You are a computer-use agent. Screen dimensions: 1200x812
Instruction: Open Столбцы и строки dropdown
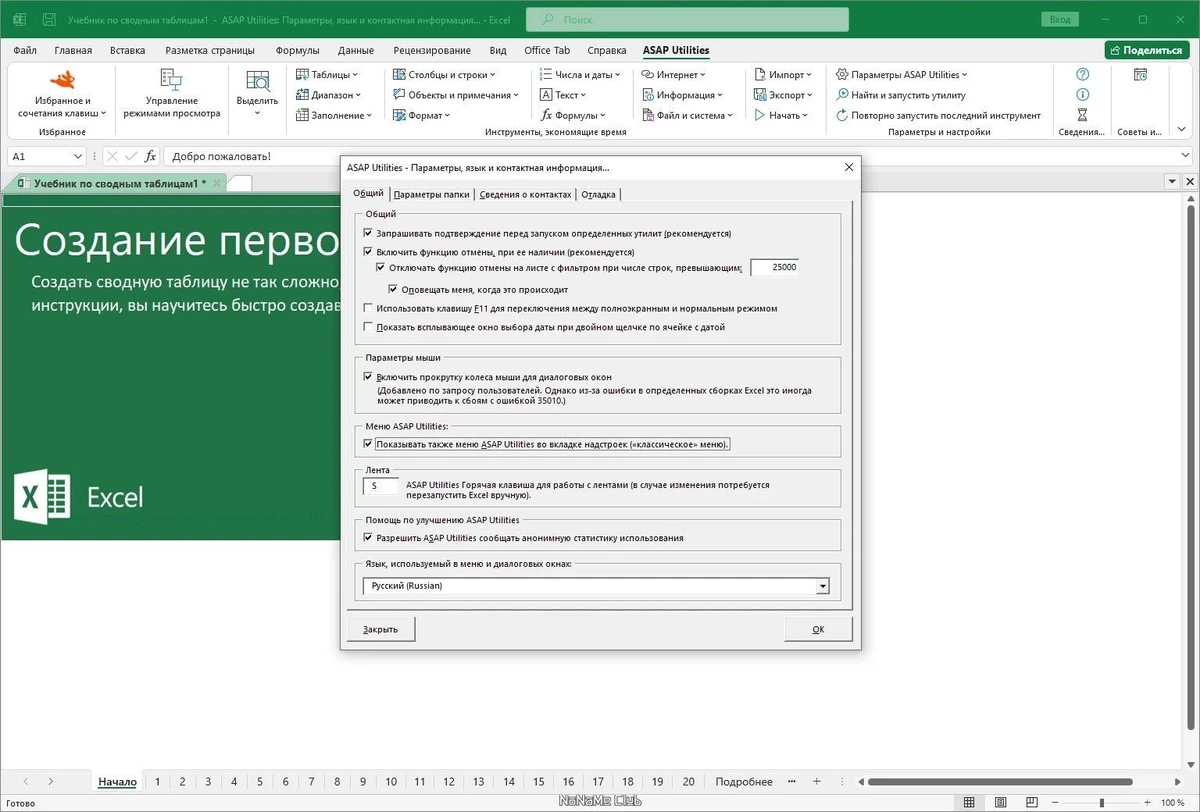[x=444, y=74]
